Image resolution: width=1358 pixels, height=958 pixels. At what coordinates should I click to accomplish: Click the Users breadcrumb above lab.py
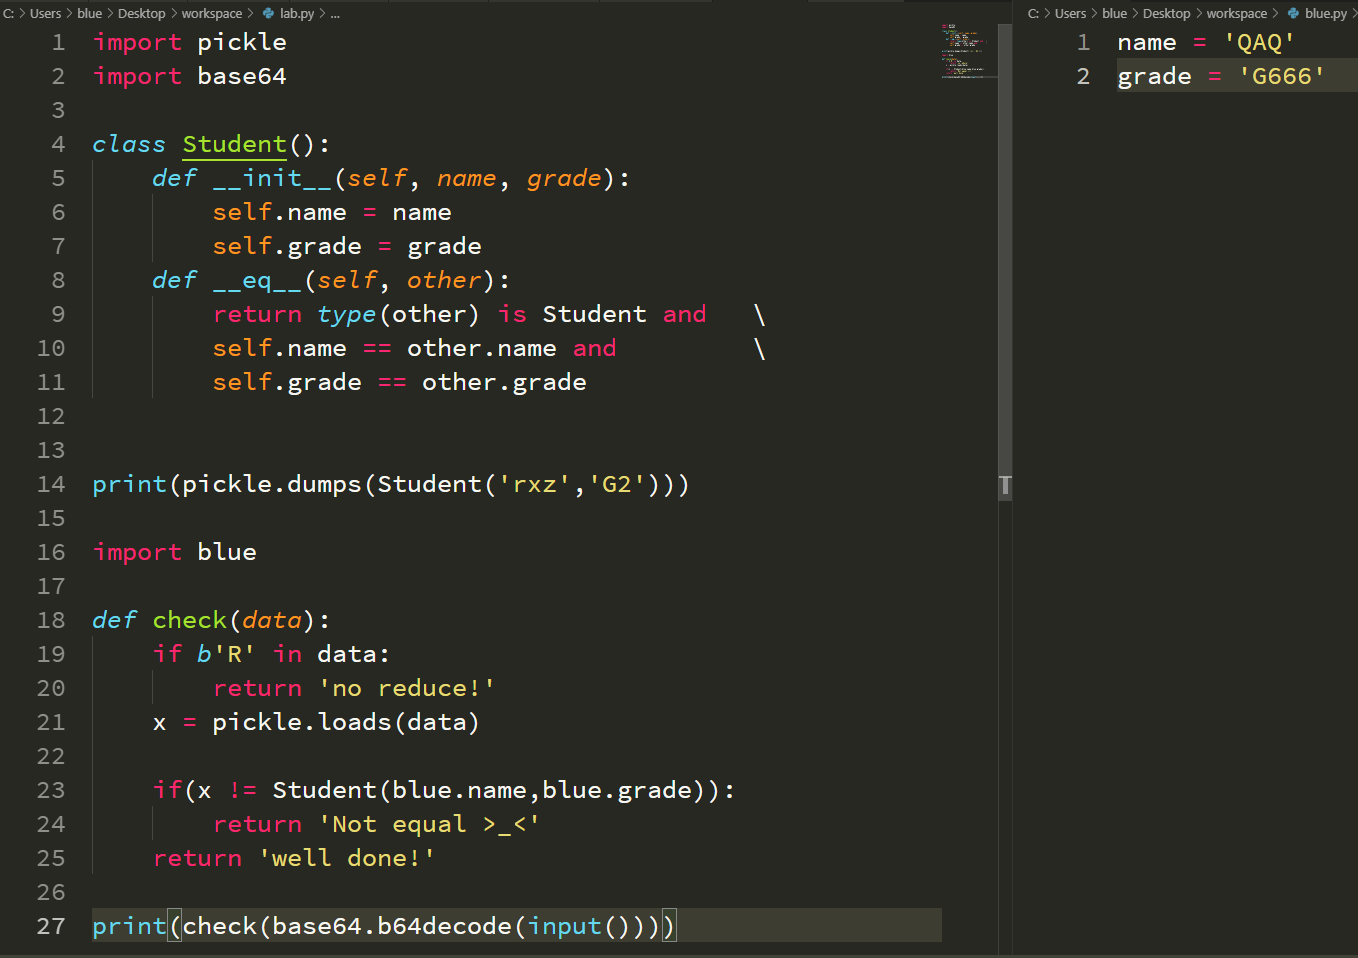pyautogui.click(x=46, y=13)
